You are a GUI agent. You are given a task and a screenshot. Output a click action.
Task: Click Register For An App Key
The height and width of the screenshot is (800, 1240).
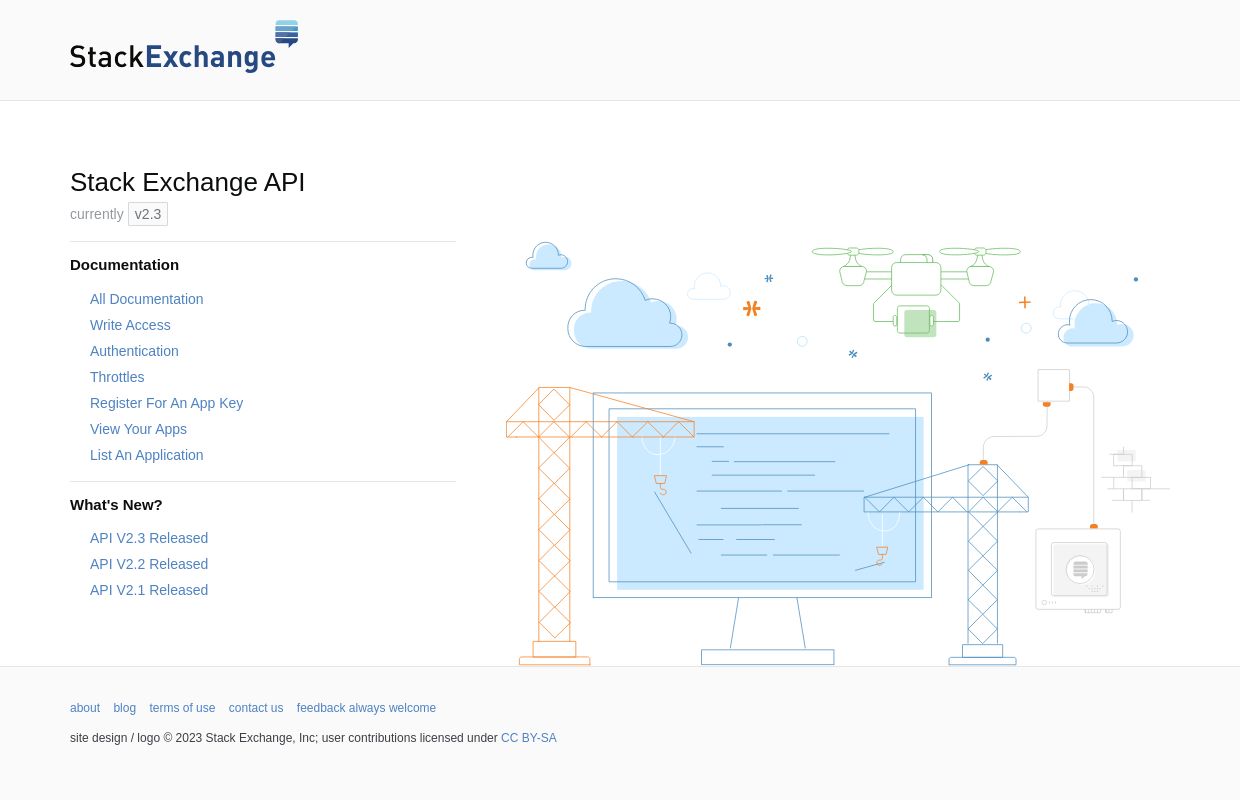point(166,403)
